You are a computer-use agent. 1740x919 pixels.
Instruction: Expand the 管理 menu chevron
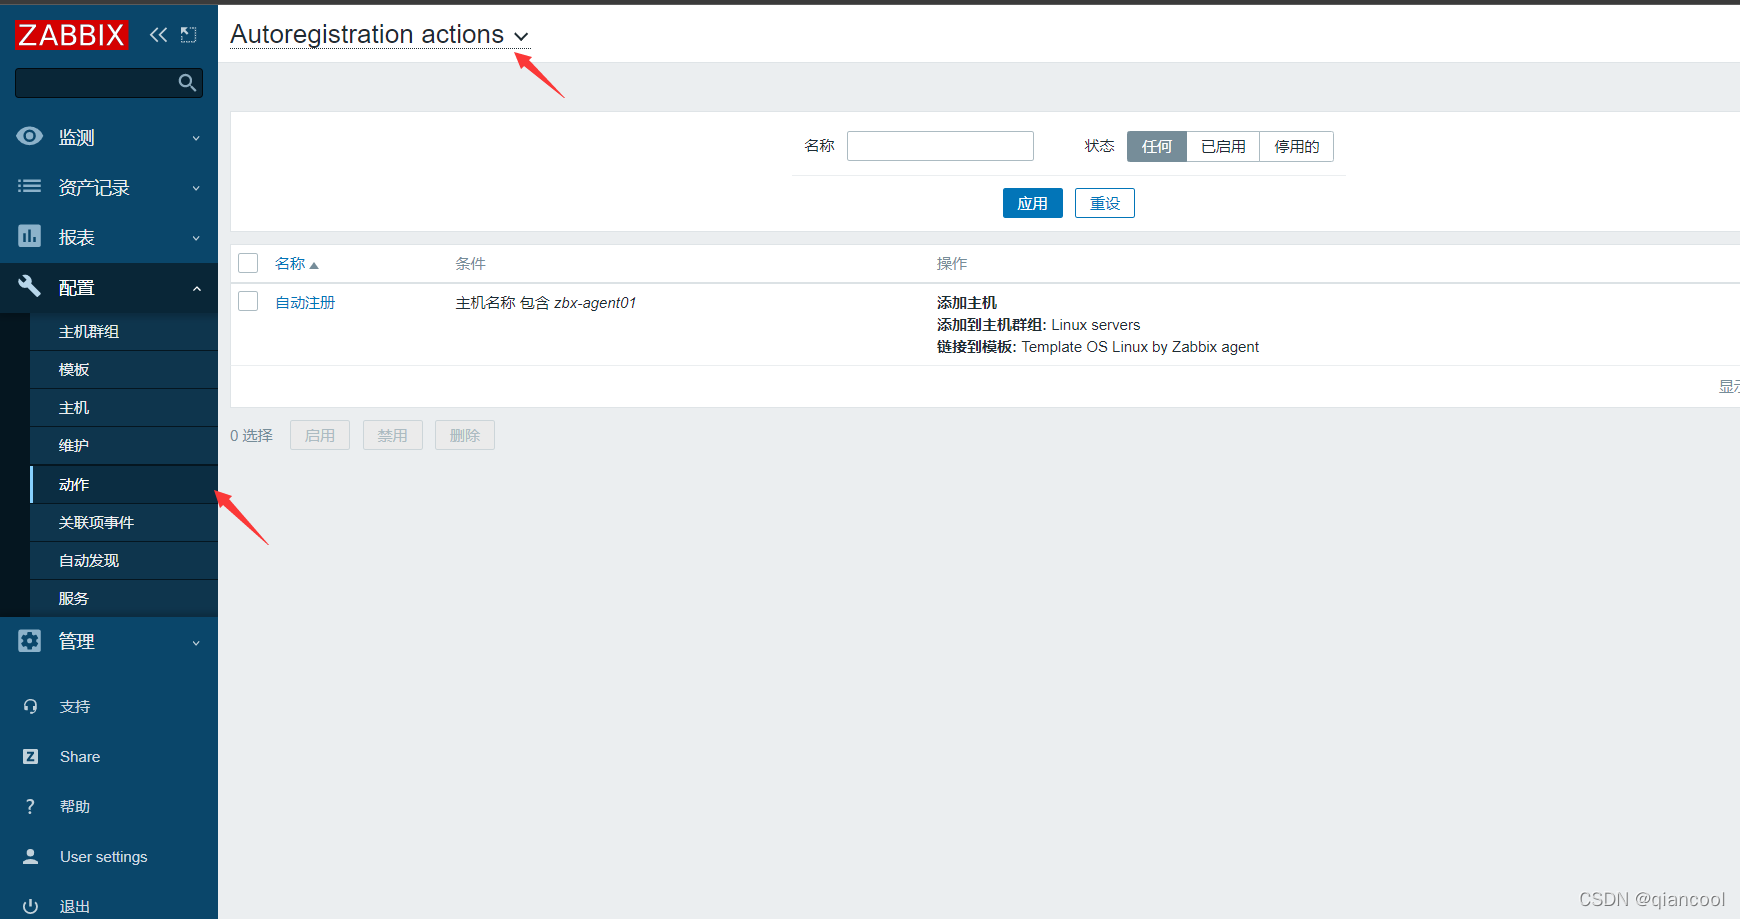coord(196,643)
